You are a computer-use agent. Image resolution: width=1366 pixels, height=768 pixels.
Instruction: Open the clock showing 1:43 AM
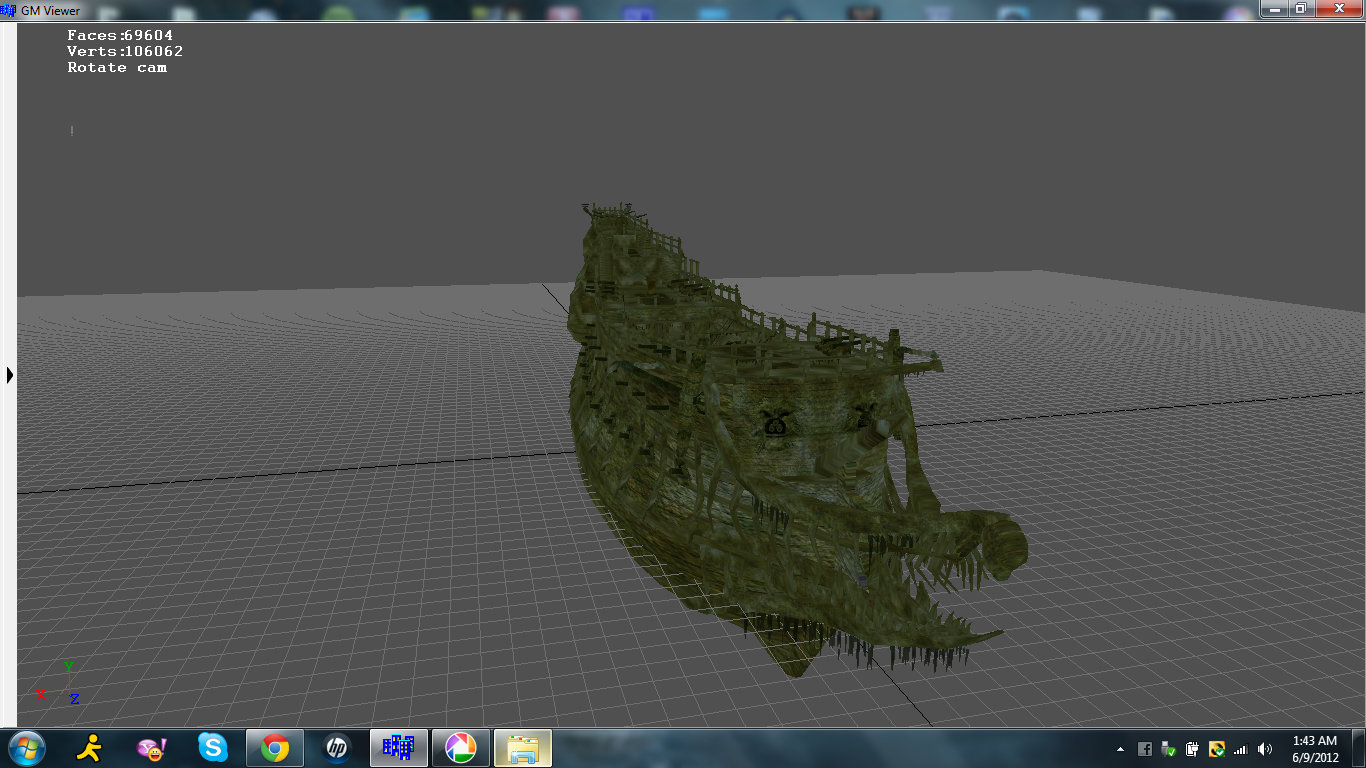pyautogui.click(x=1314, y=749)
